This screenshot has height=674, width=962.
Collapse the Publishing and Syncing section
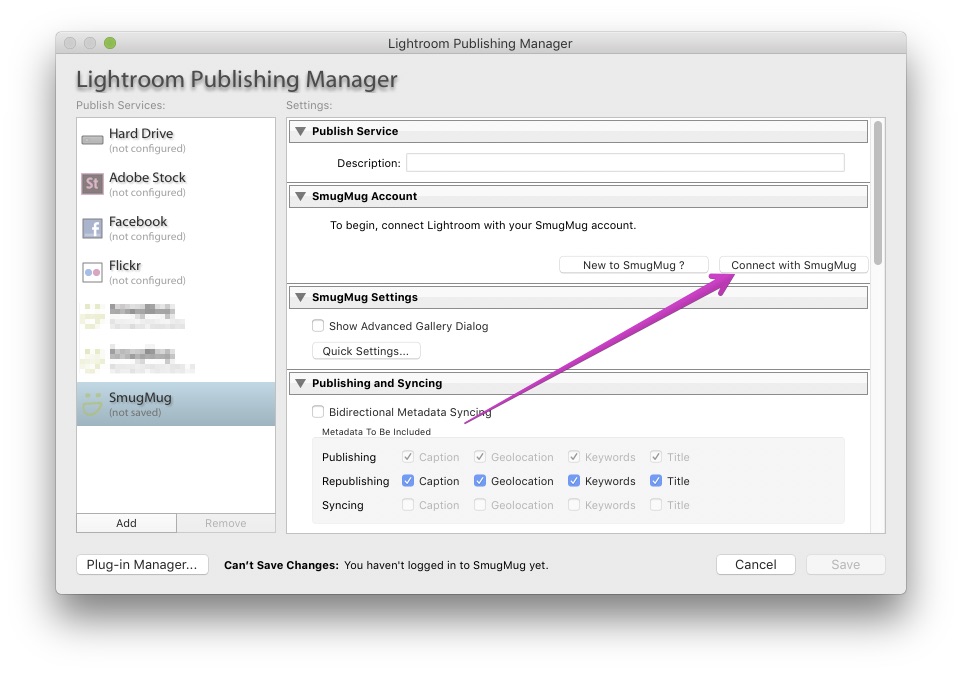(301, 383)
